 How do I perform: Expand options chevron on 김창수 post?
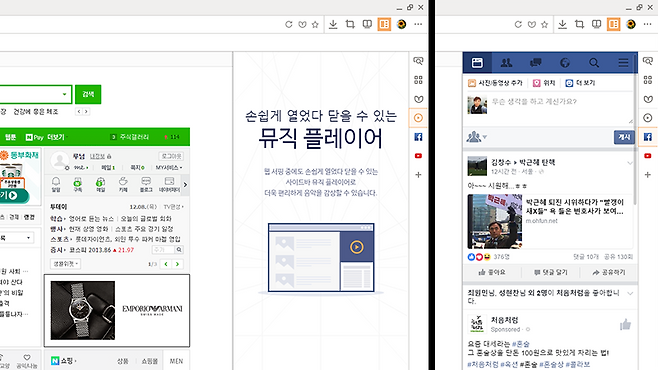pos(629,163)
